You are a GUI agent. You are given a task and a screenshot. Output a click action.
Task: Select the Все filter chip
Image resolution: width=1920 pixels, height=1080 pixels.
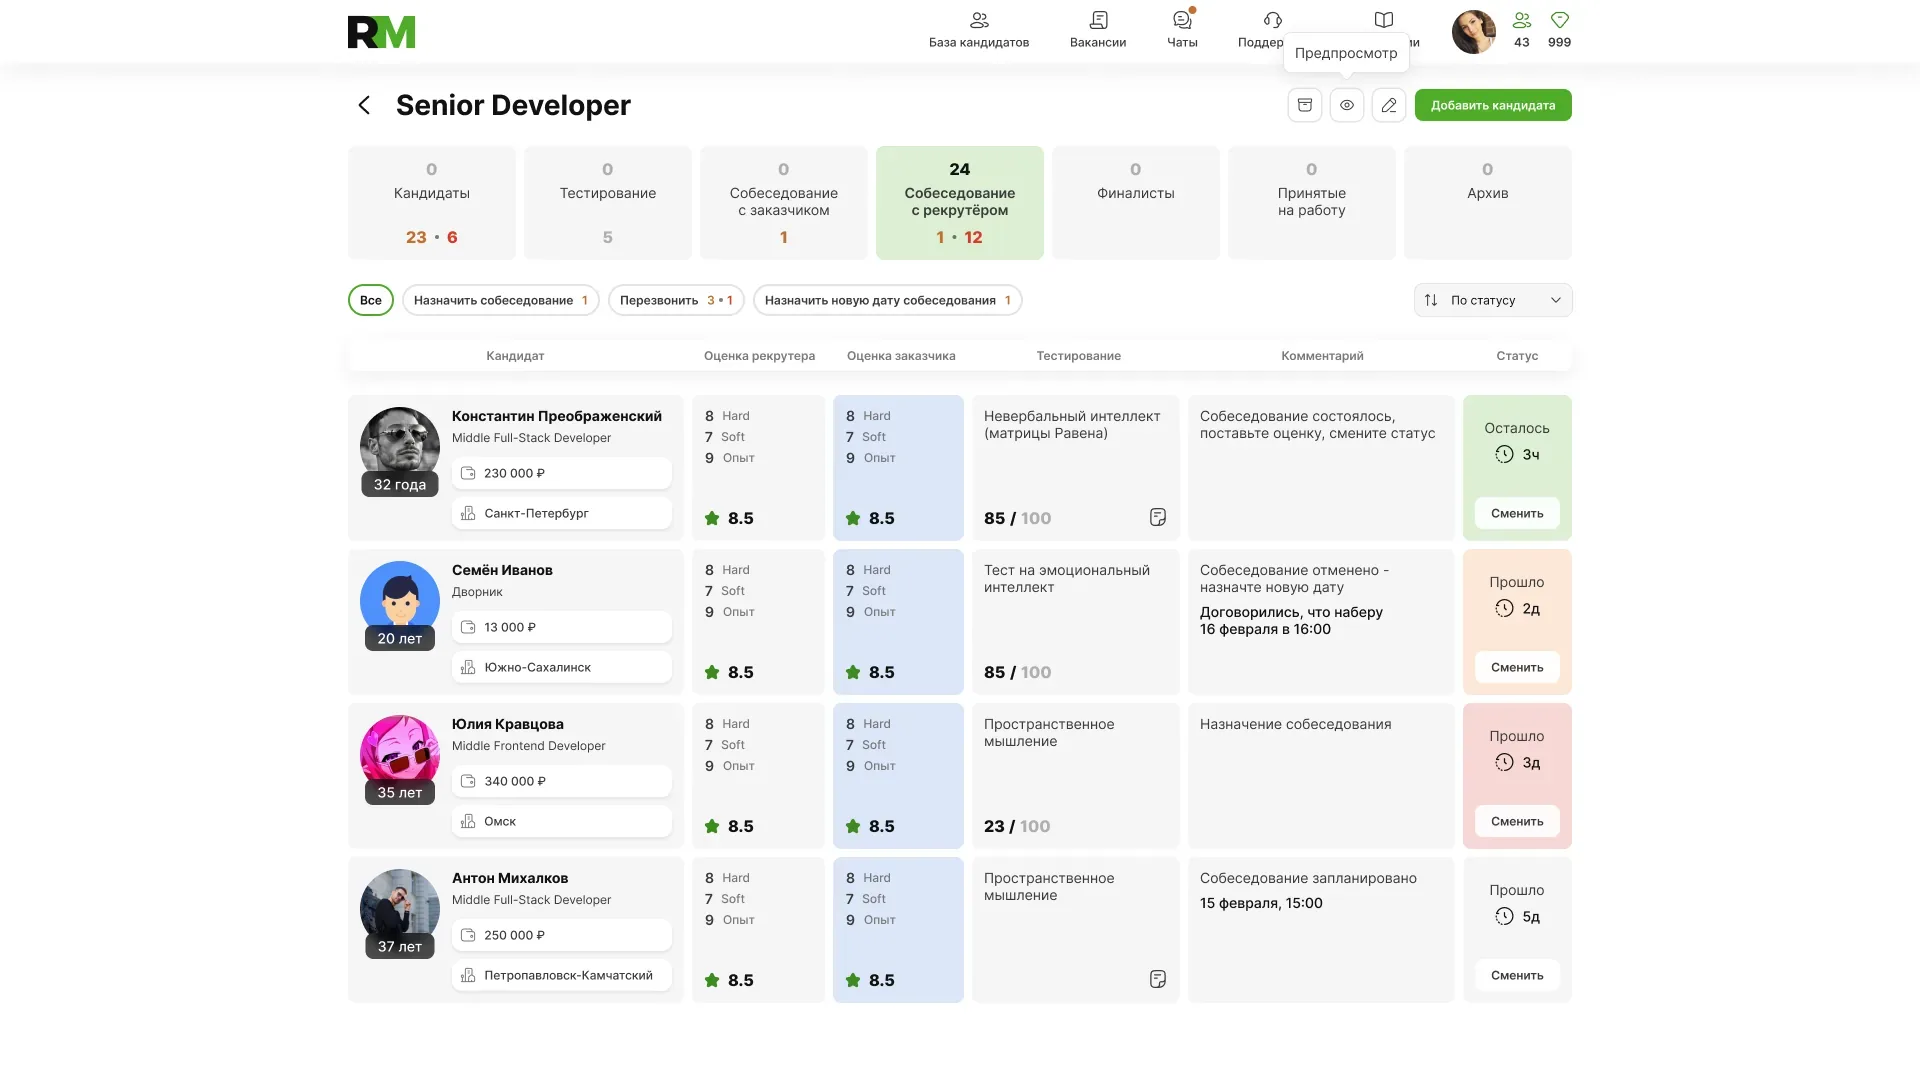pos(371,300)
